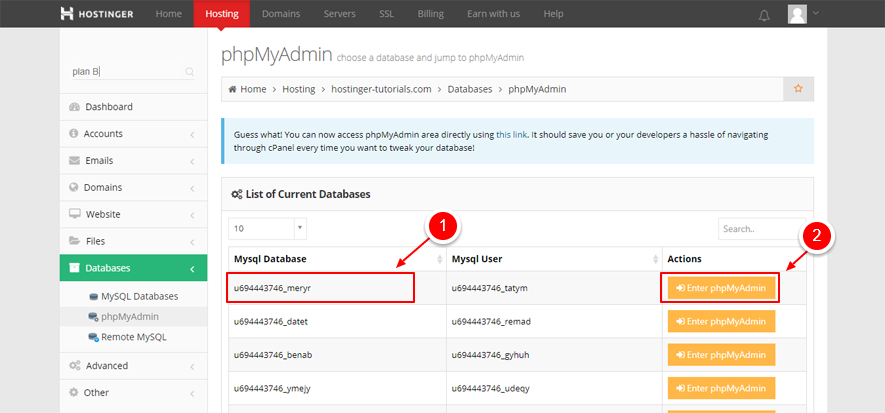Expand the Domains section
Image resolution: width=885 pixels, height=413 pixels.
pyautogui.click(x=192, y=188)
